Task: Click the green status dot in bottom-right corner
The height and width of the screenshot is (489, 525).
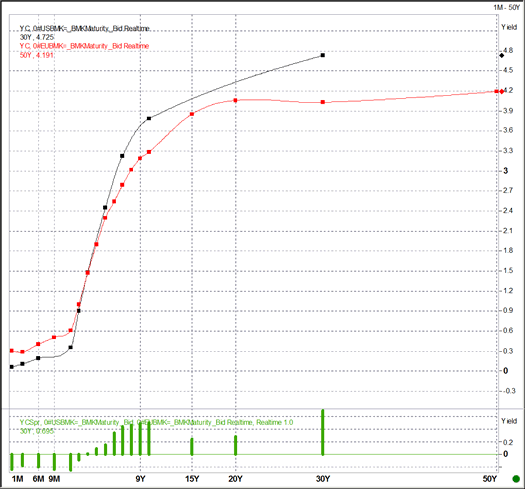Action: click(x=516, y=479)
